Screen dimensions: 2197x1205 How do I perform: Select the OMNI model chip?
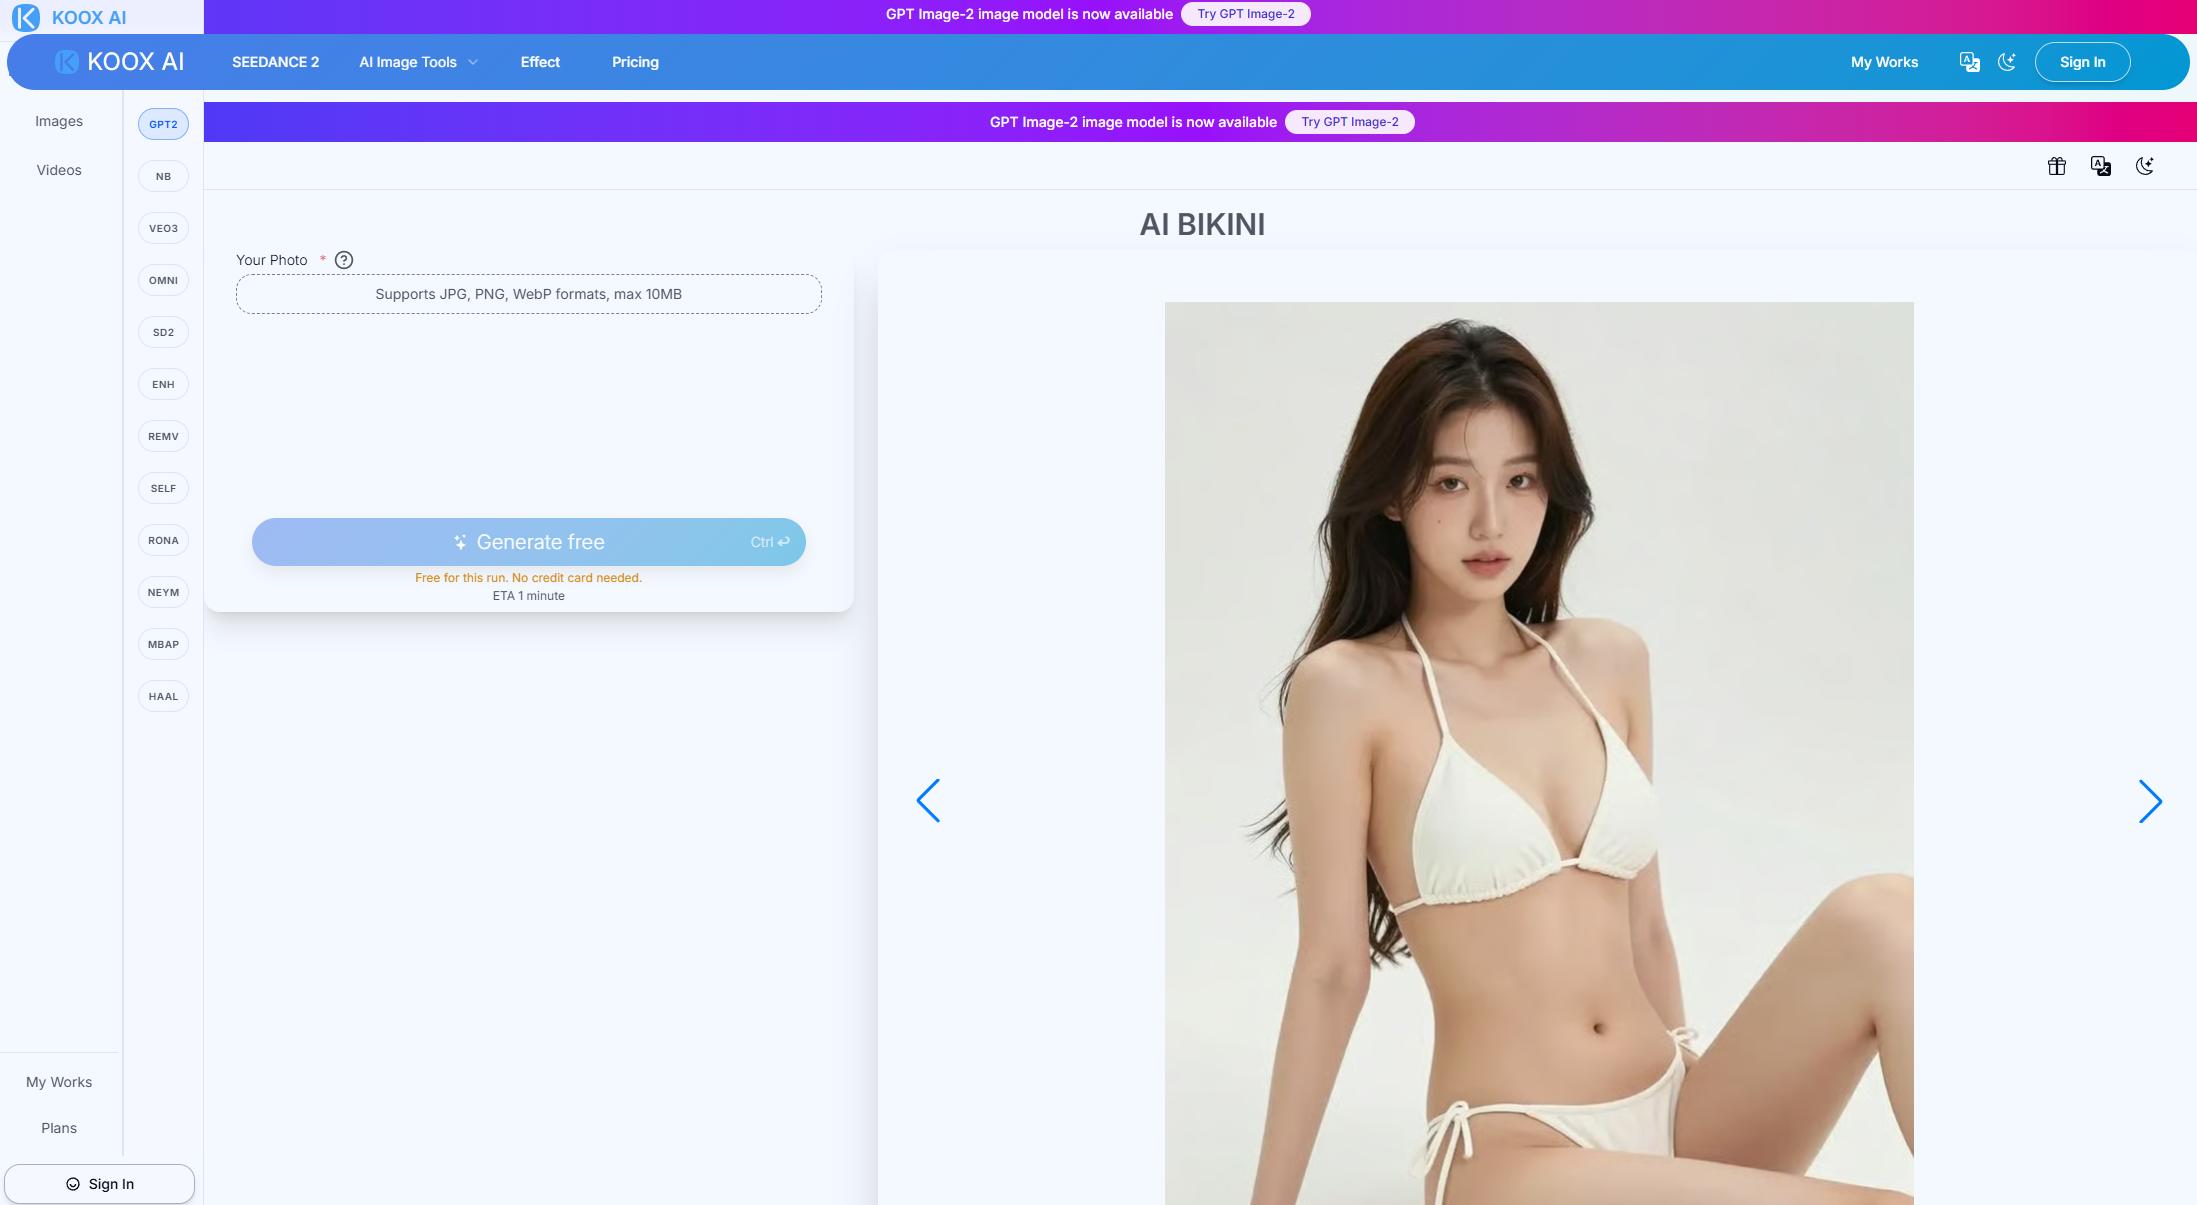click(x=163, y=280)
